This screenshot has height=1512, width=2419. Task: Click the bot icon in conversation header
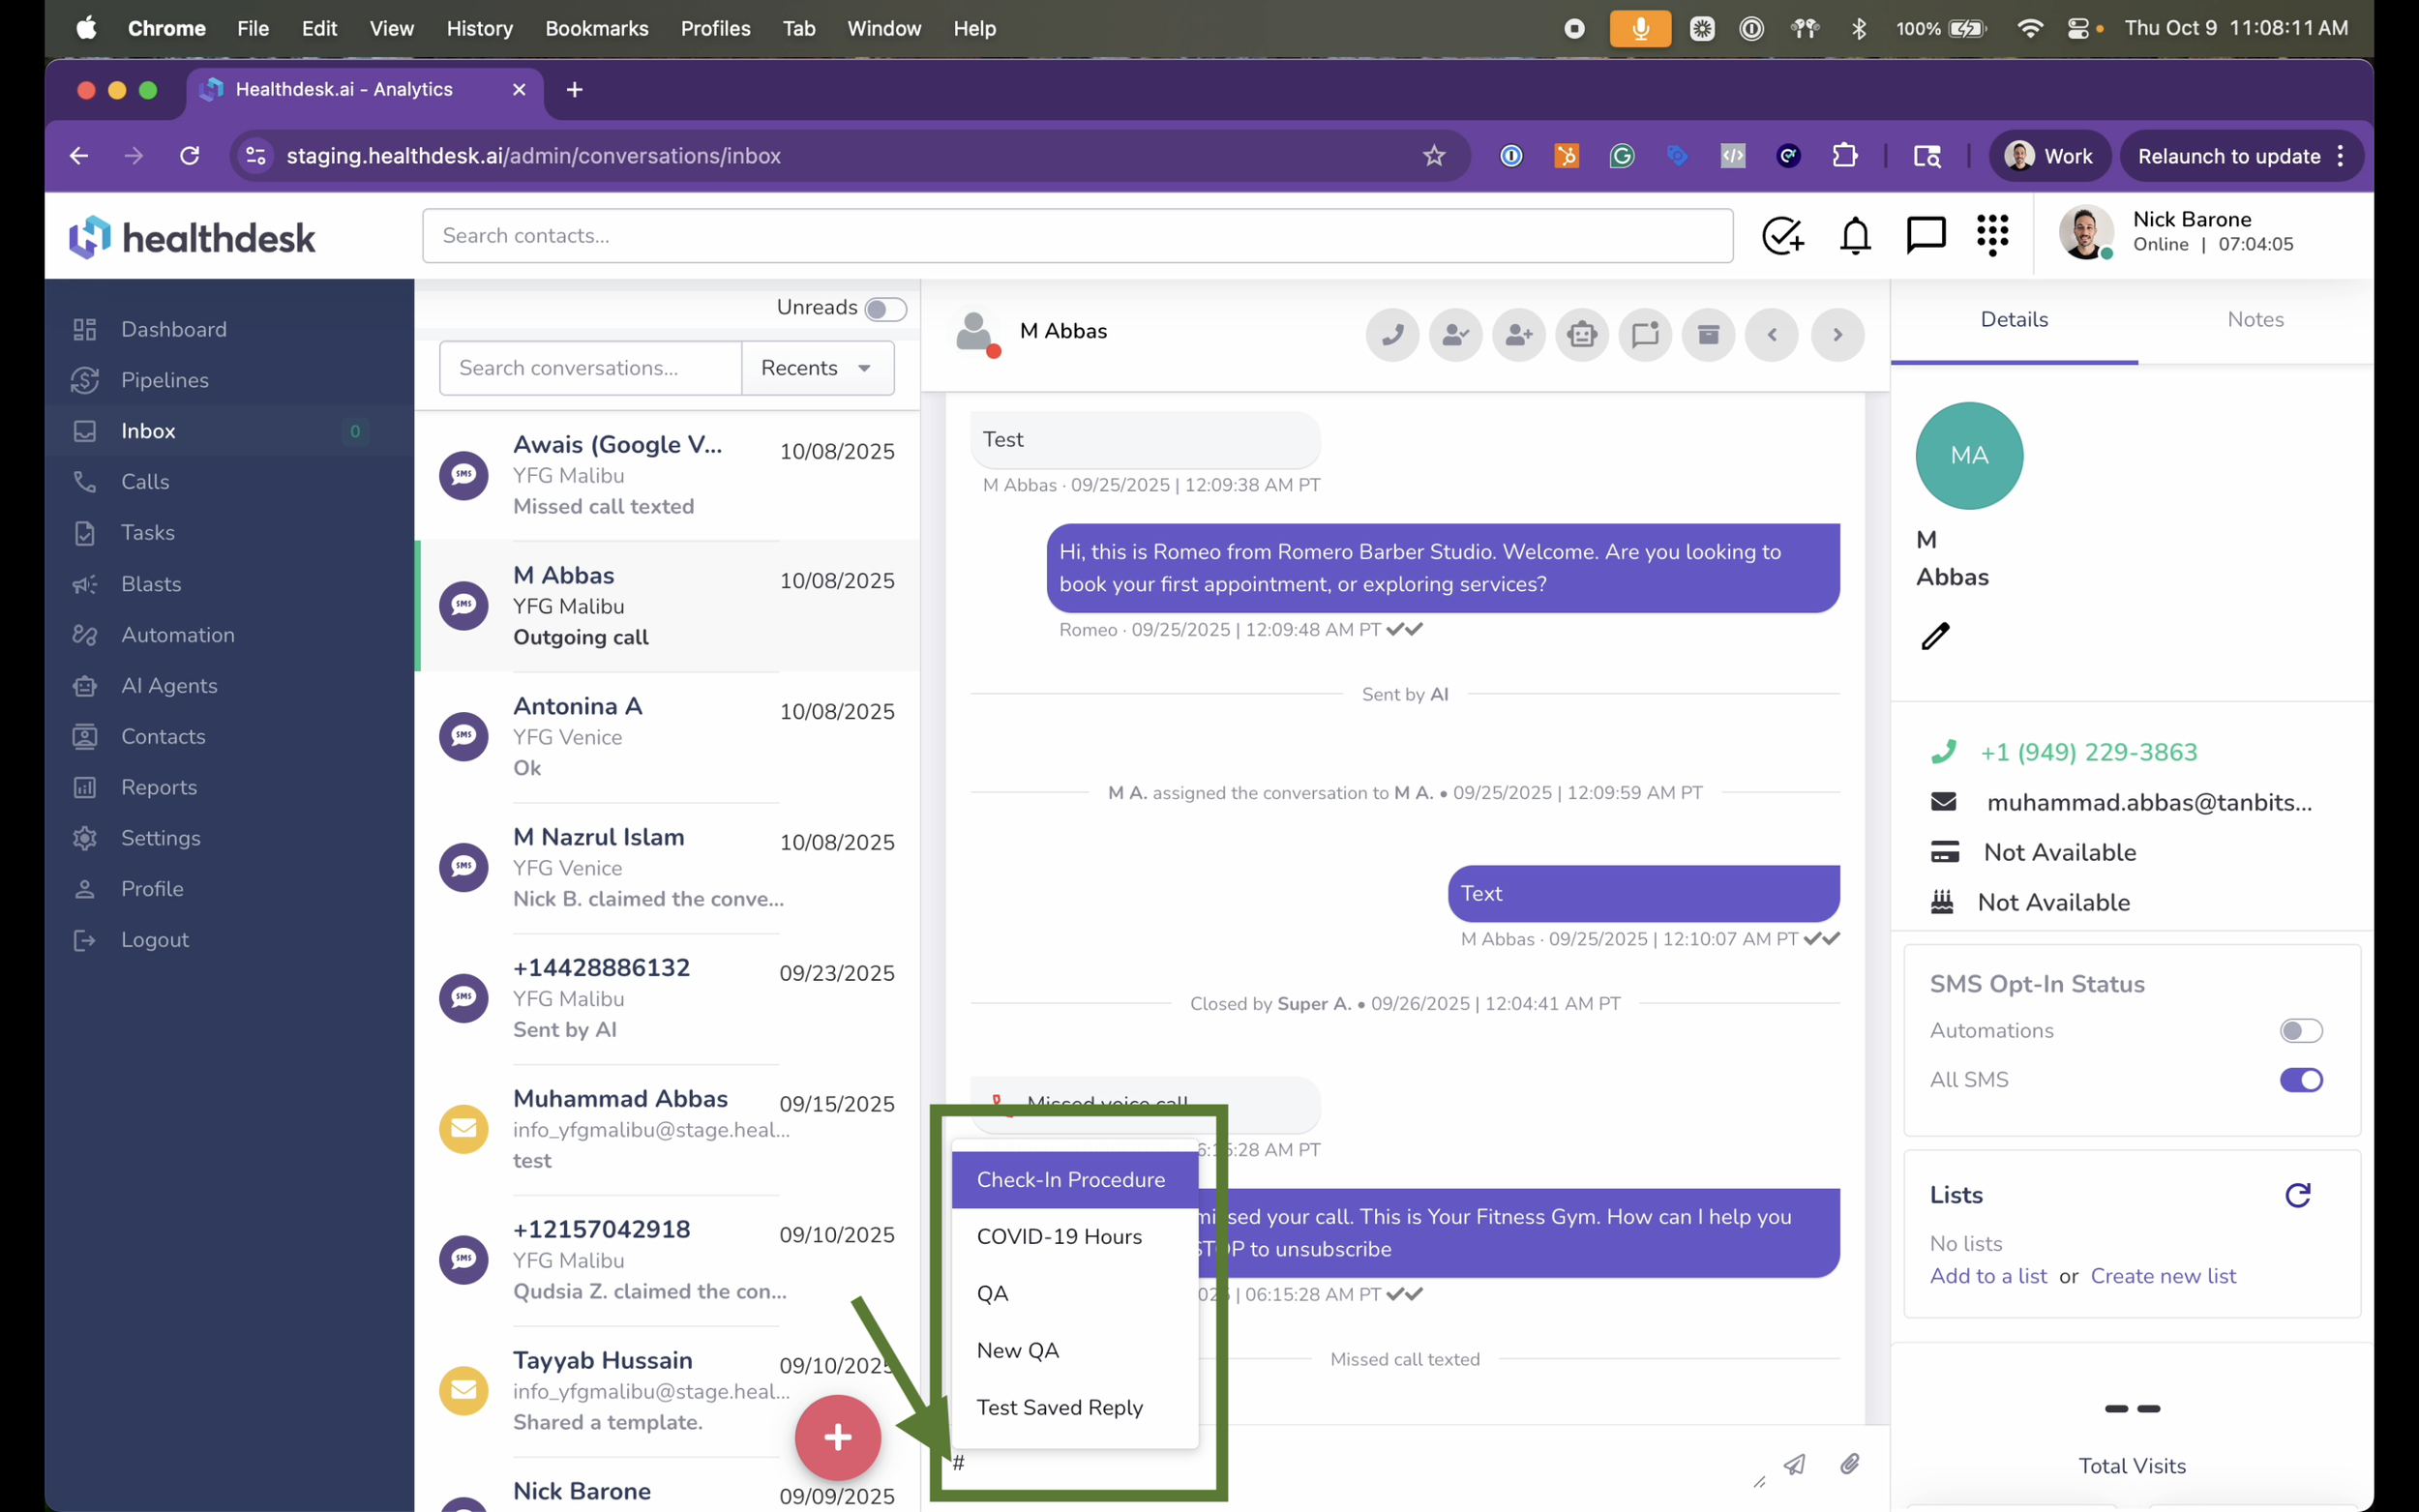coord(1581,334)
